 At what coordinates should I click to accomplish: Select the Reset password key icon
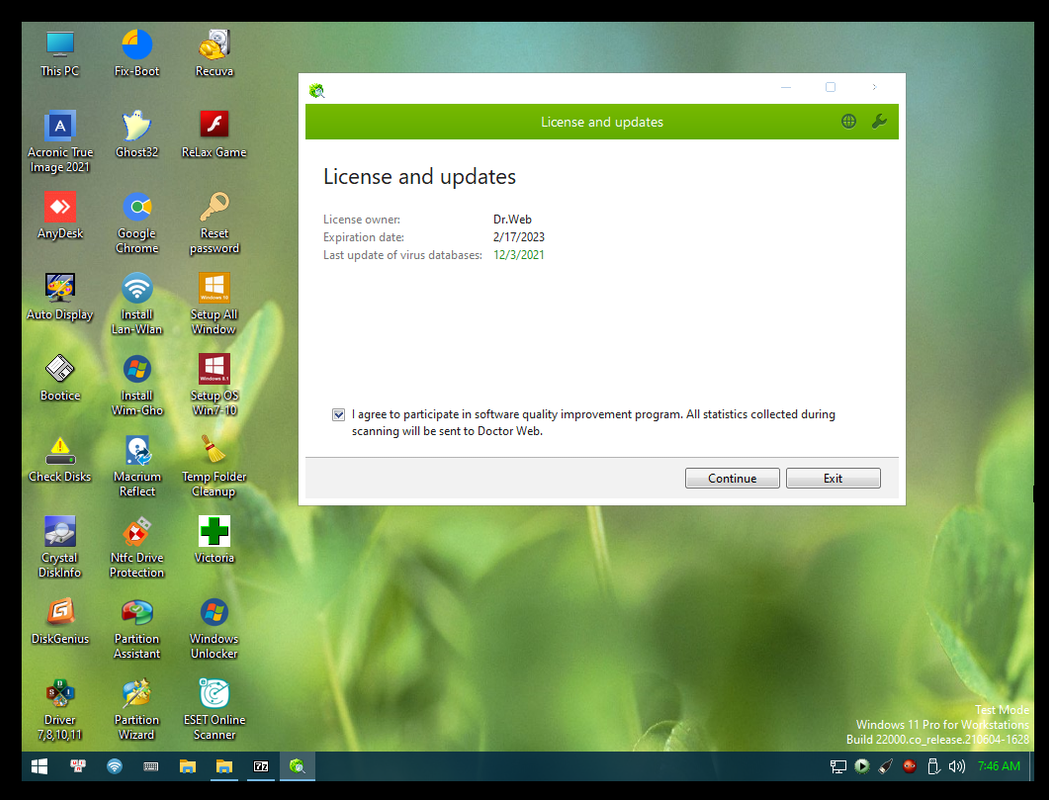click(x=214, y=222)
